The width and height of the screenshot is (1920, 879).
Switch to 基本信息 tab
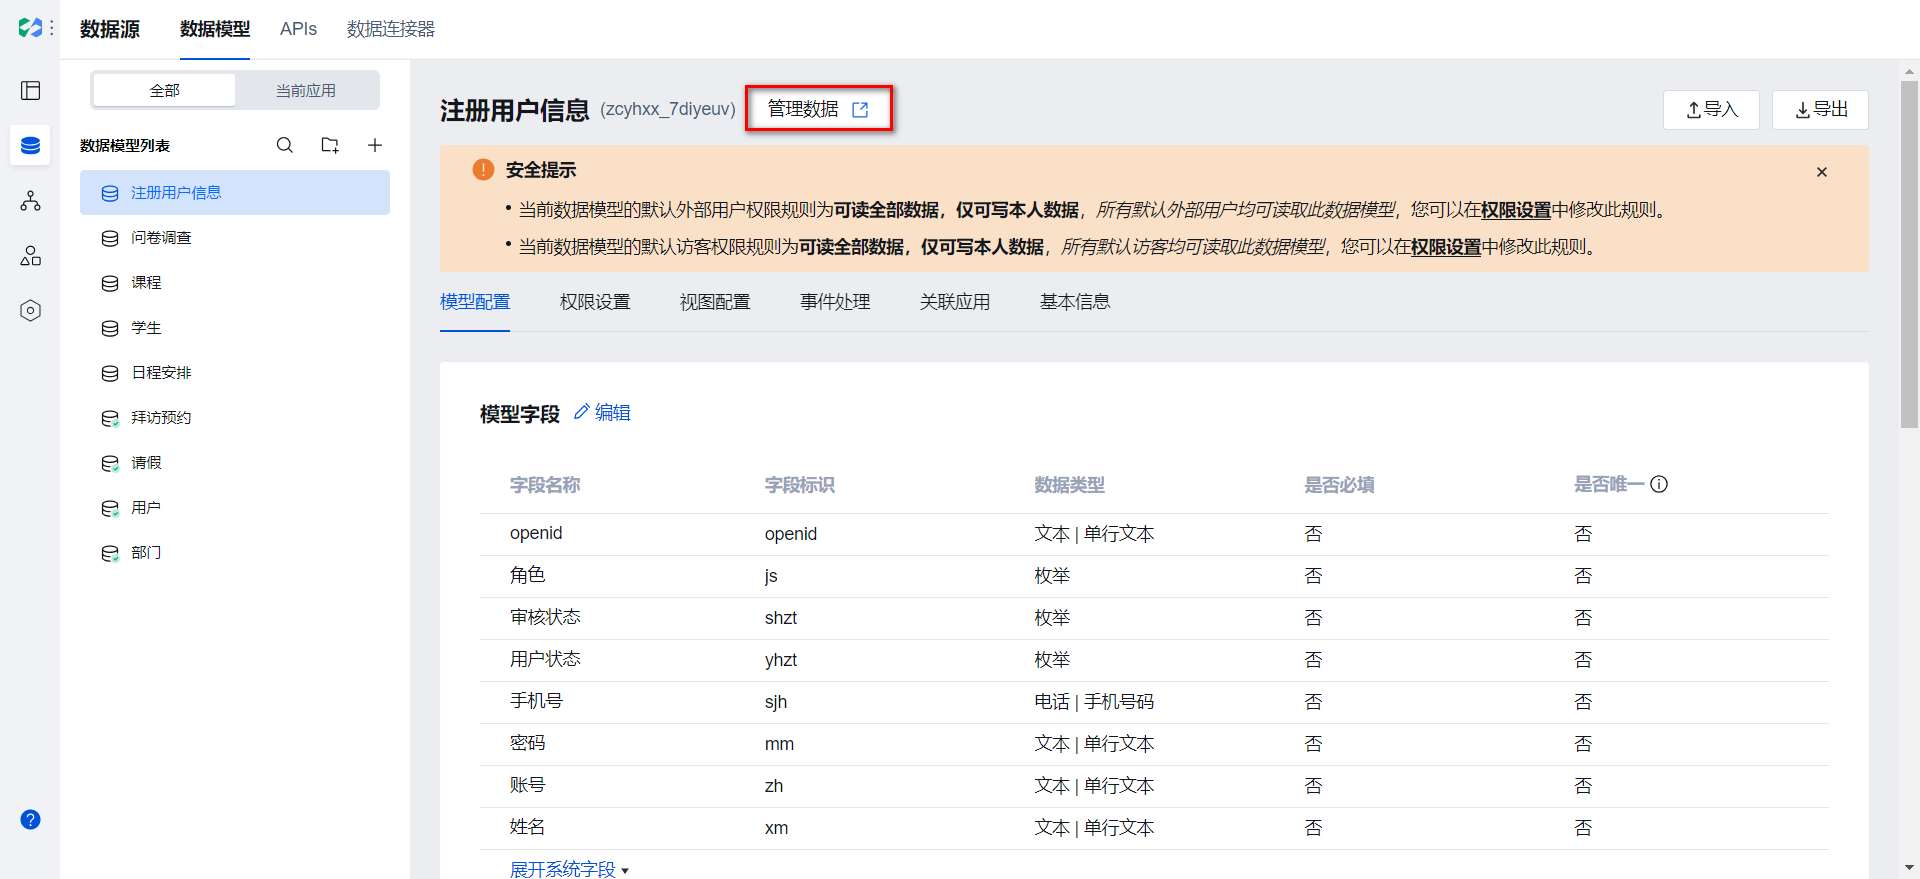tap(1075, 302)
